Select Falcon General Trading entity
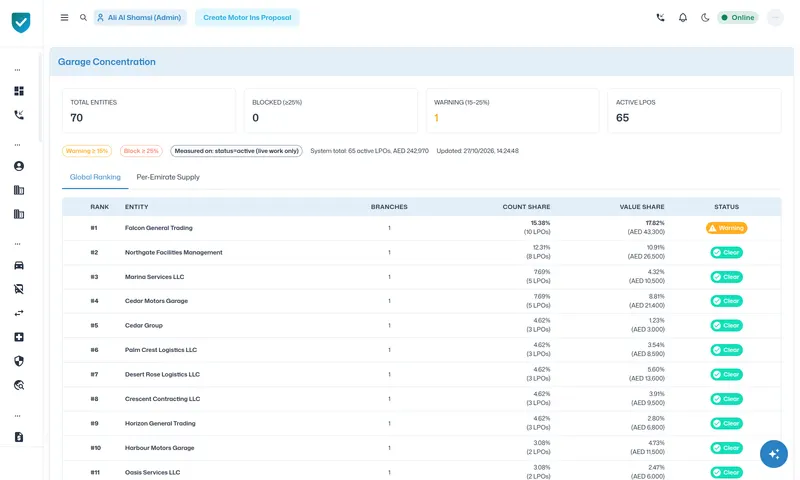 [159, 228]
